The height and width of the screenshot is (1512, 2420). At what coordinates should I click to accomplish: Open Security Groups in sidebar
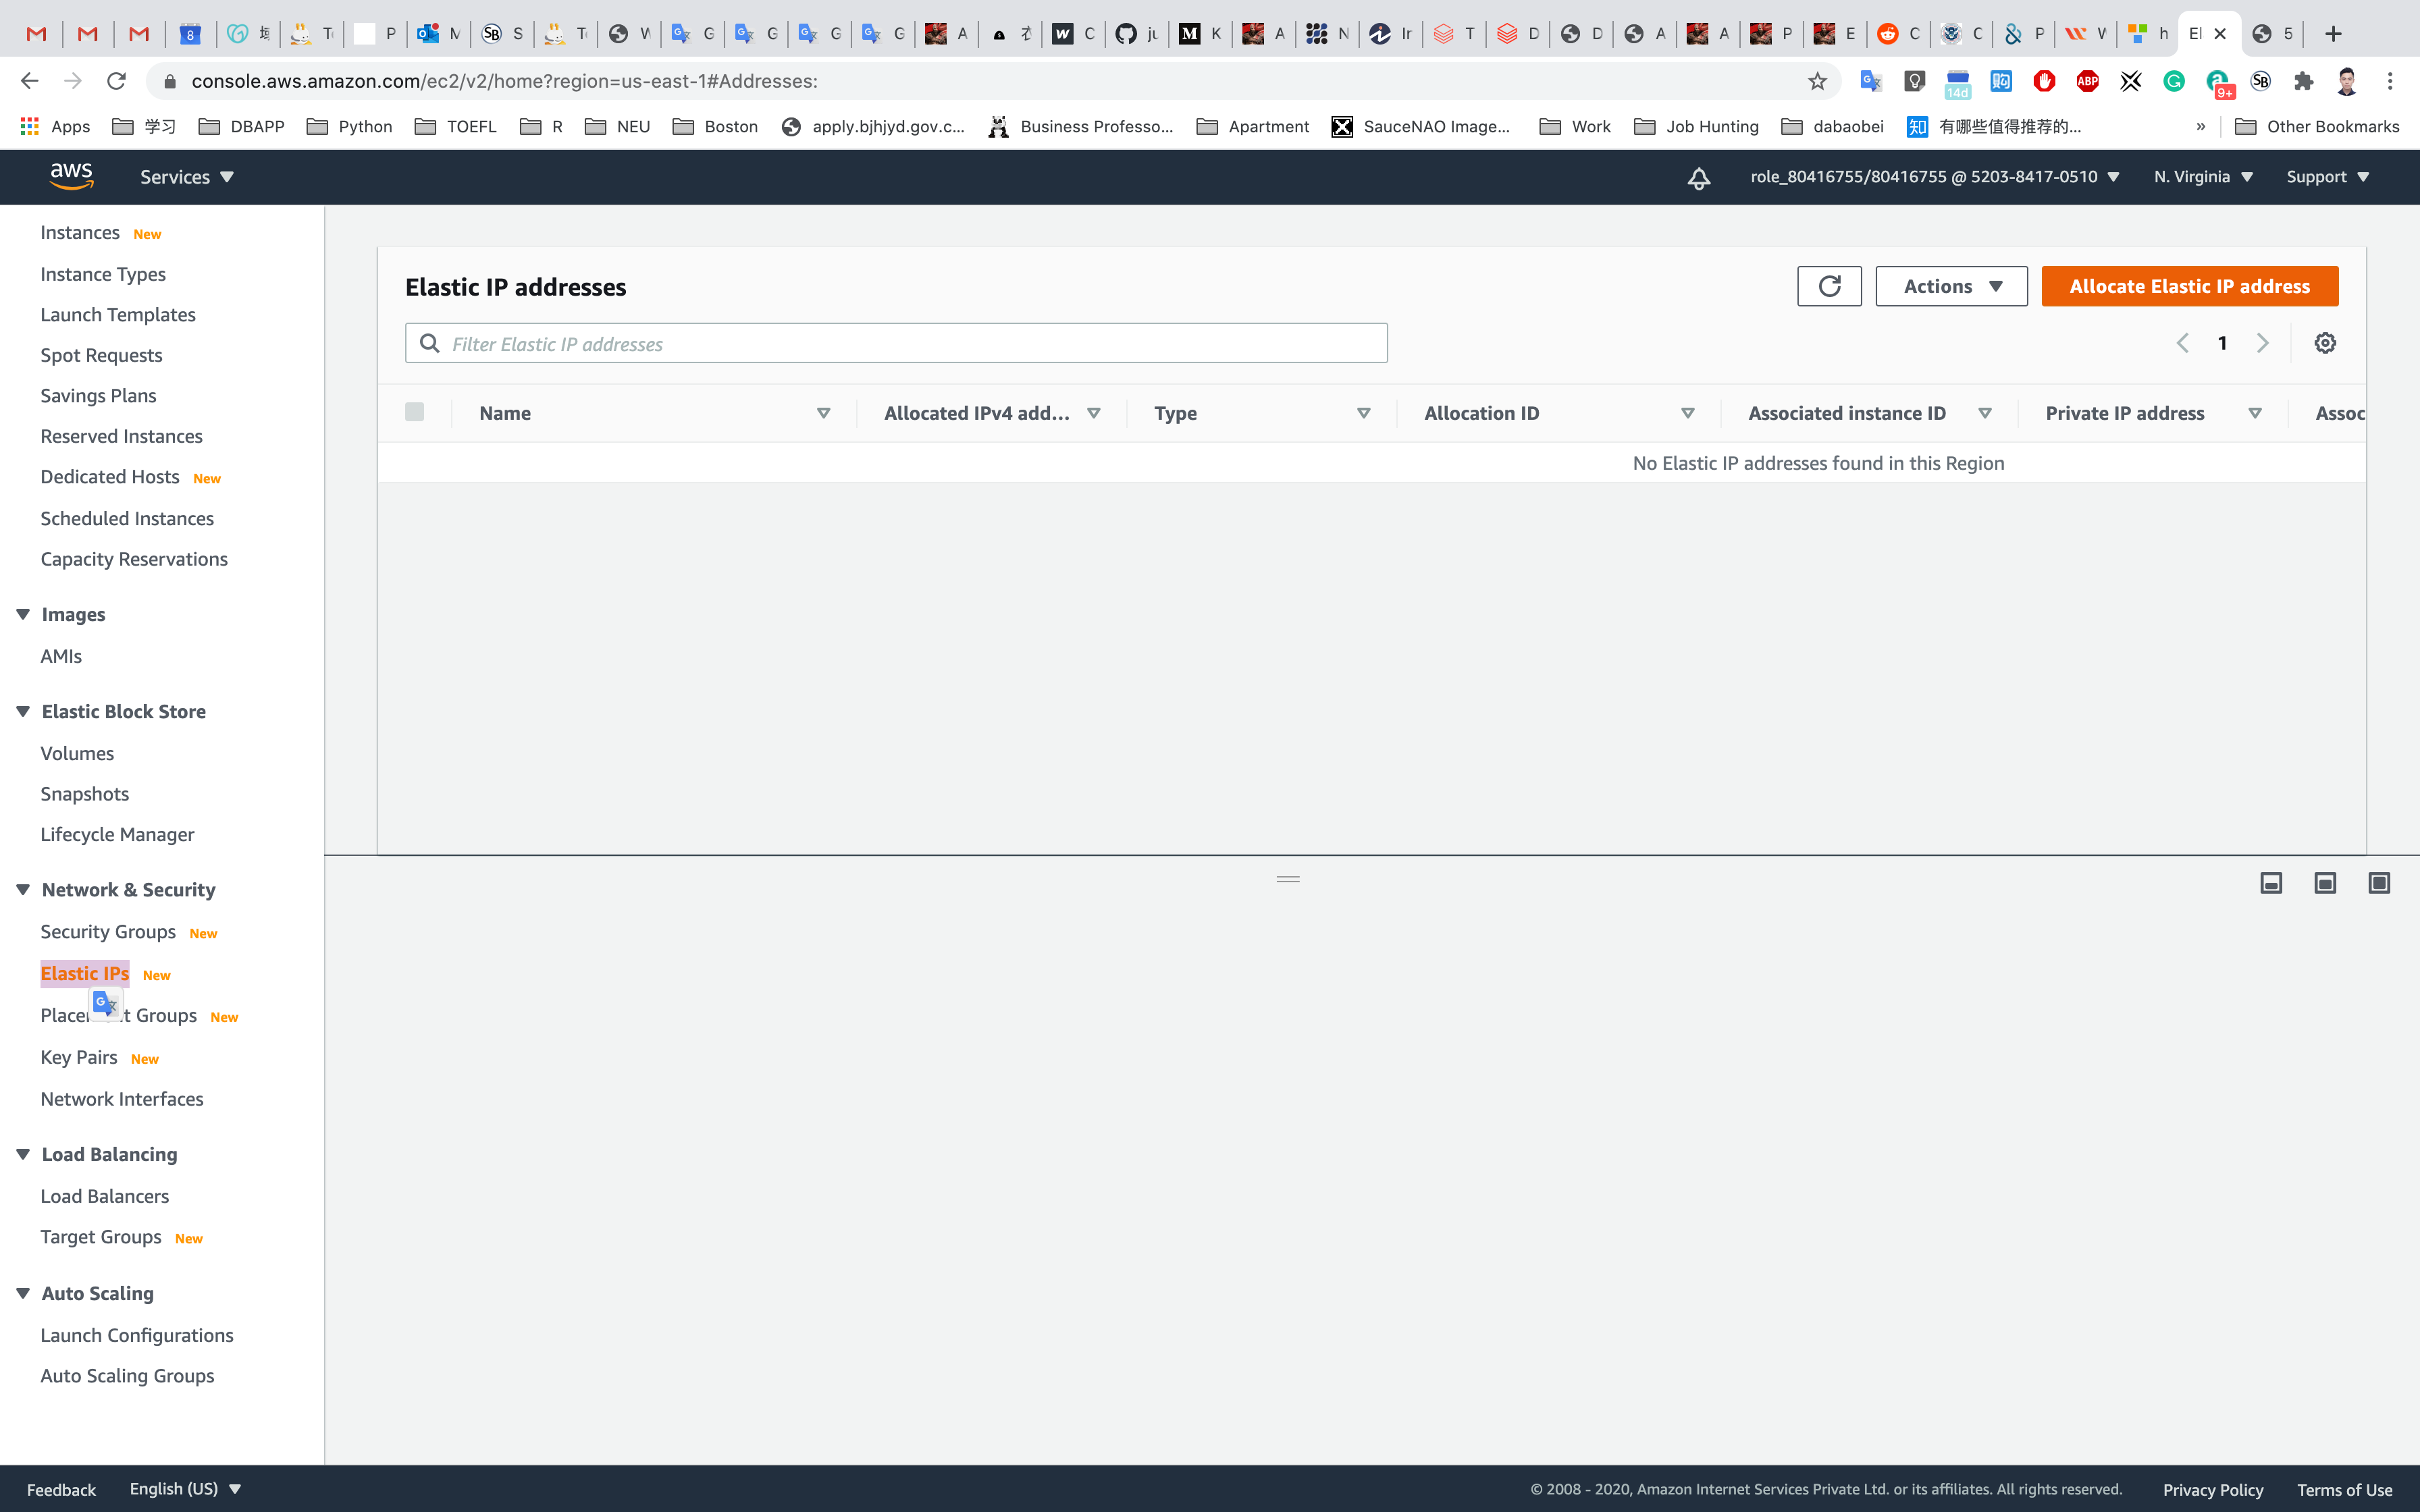pos(108,931)
